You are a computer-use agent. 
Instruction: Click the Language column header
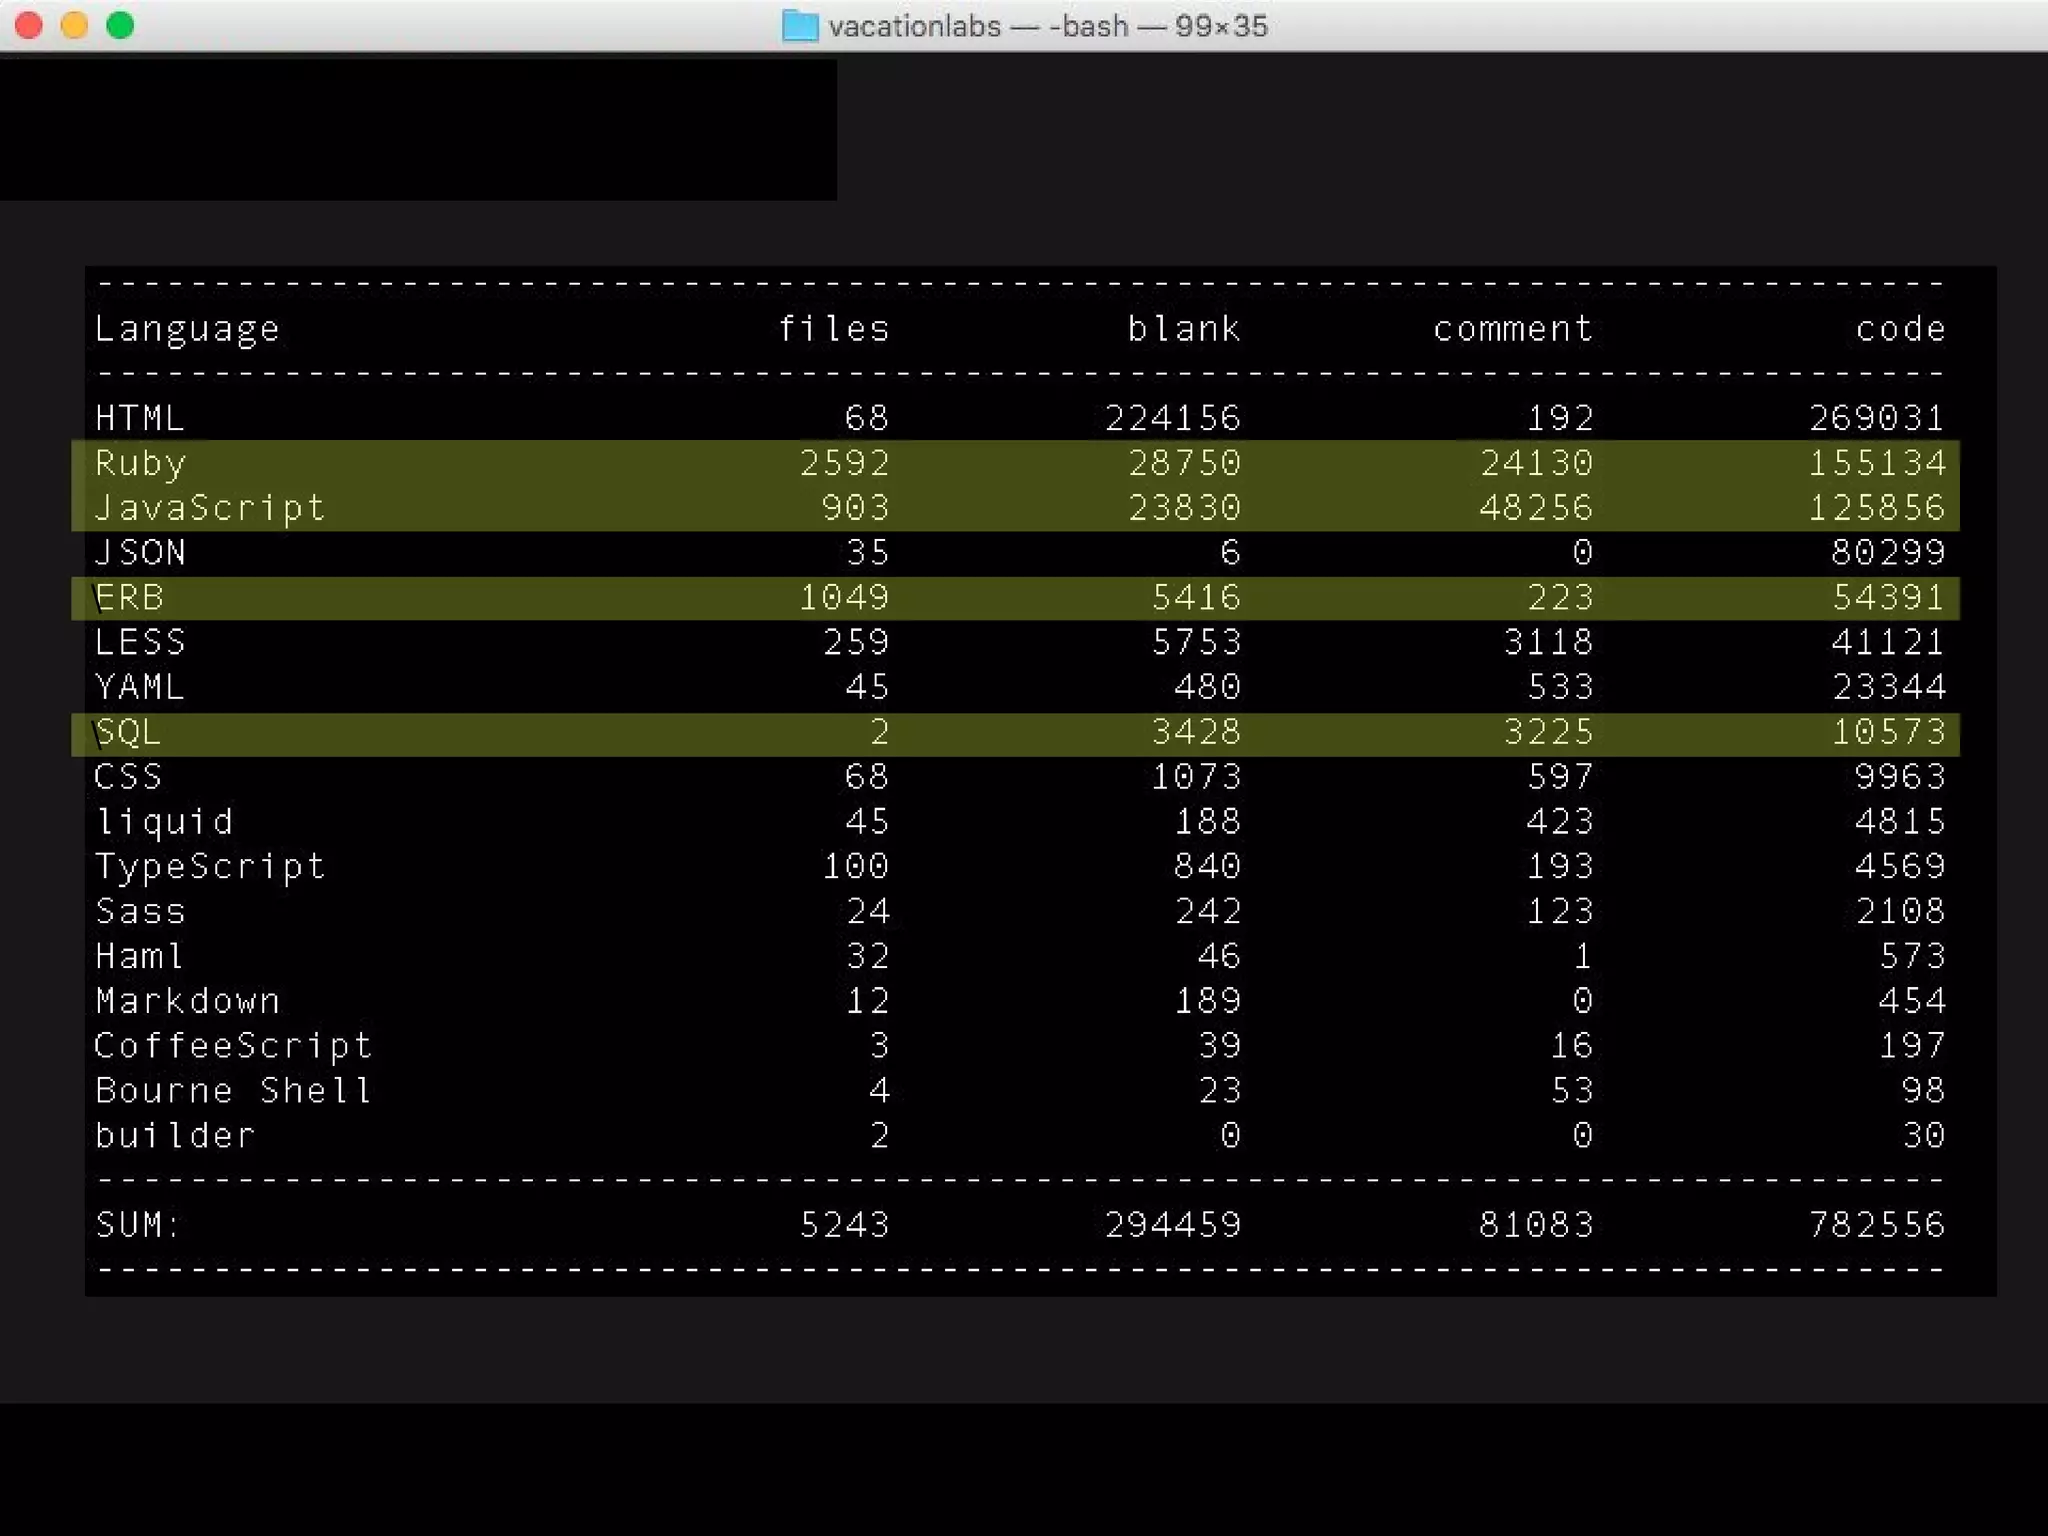(187, 329)
